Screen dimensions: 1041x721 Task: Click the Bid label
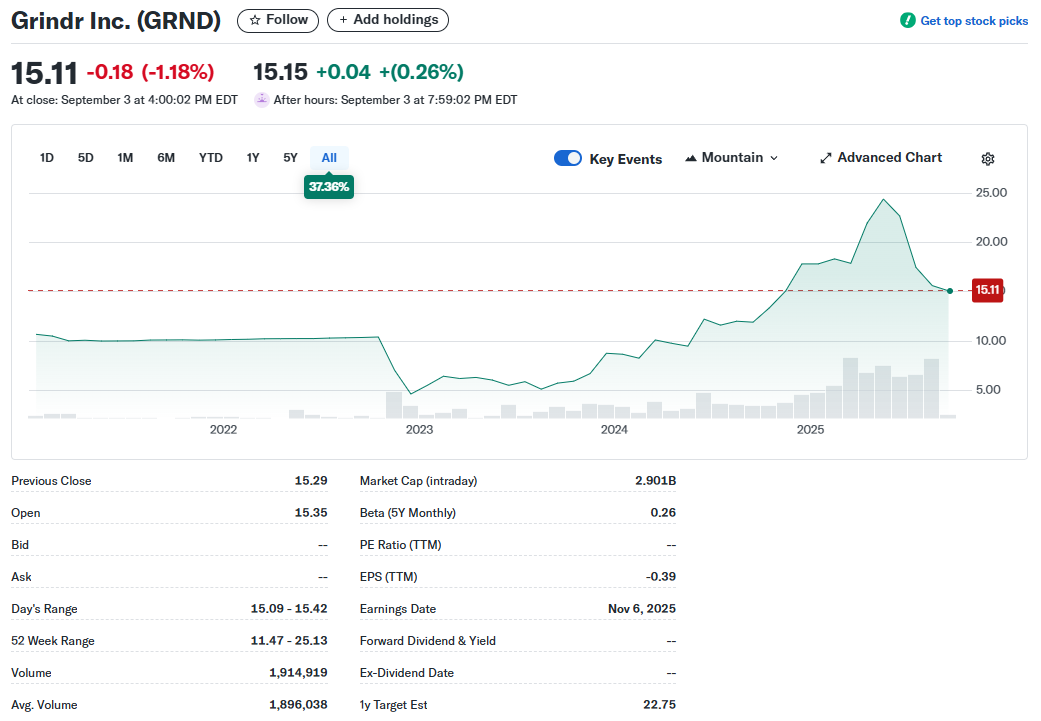[x=20, y=545]
